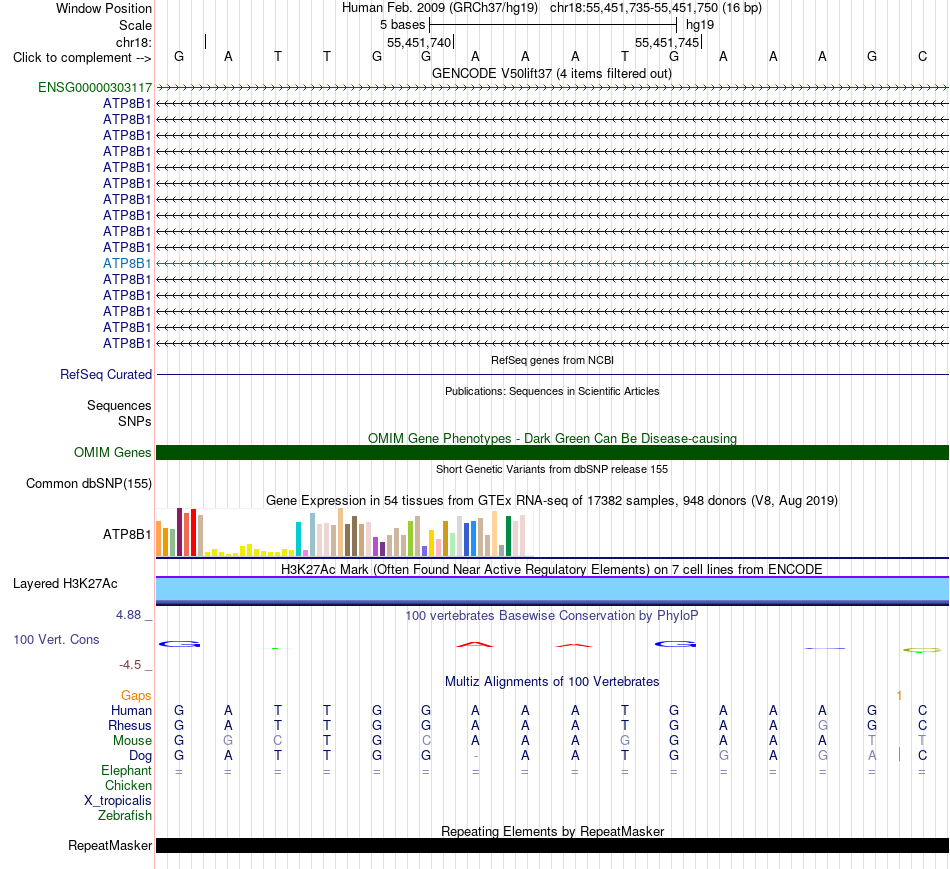Click the 100 Vert. Cons label
This screenshot has width=950, height=869.
(56, 639)
